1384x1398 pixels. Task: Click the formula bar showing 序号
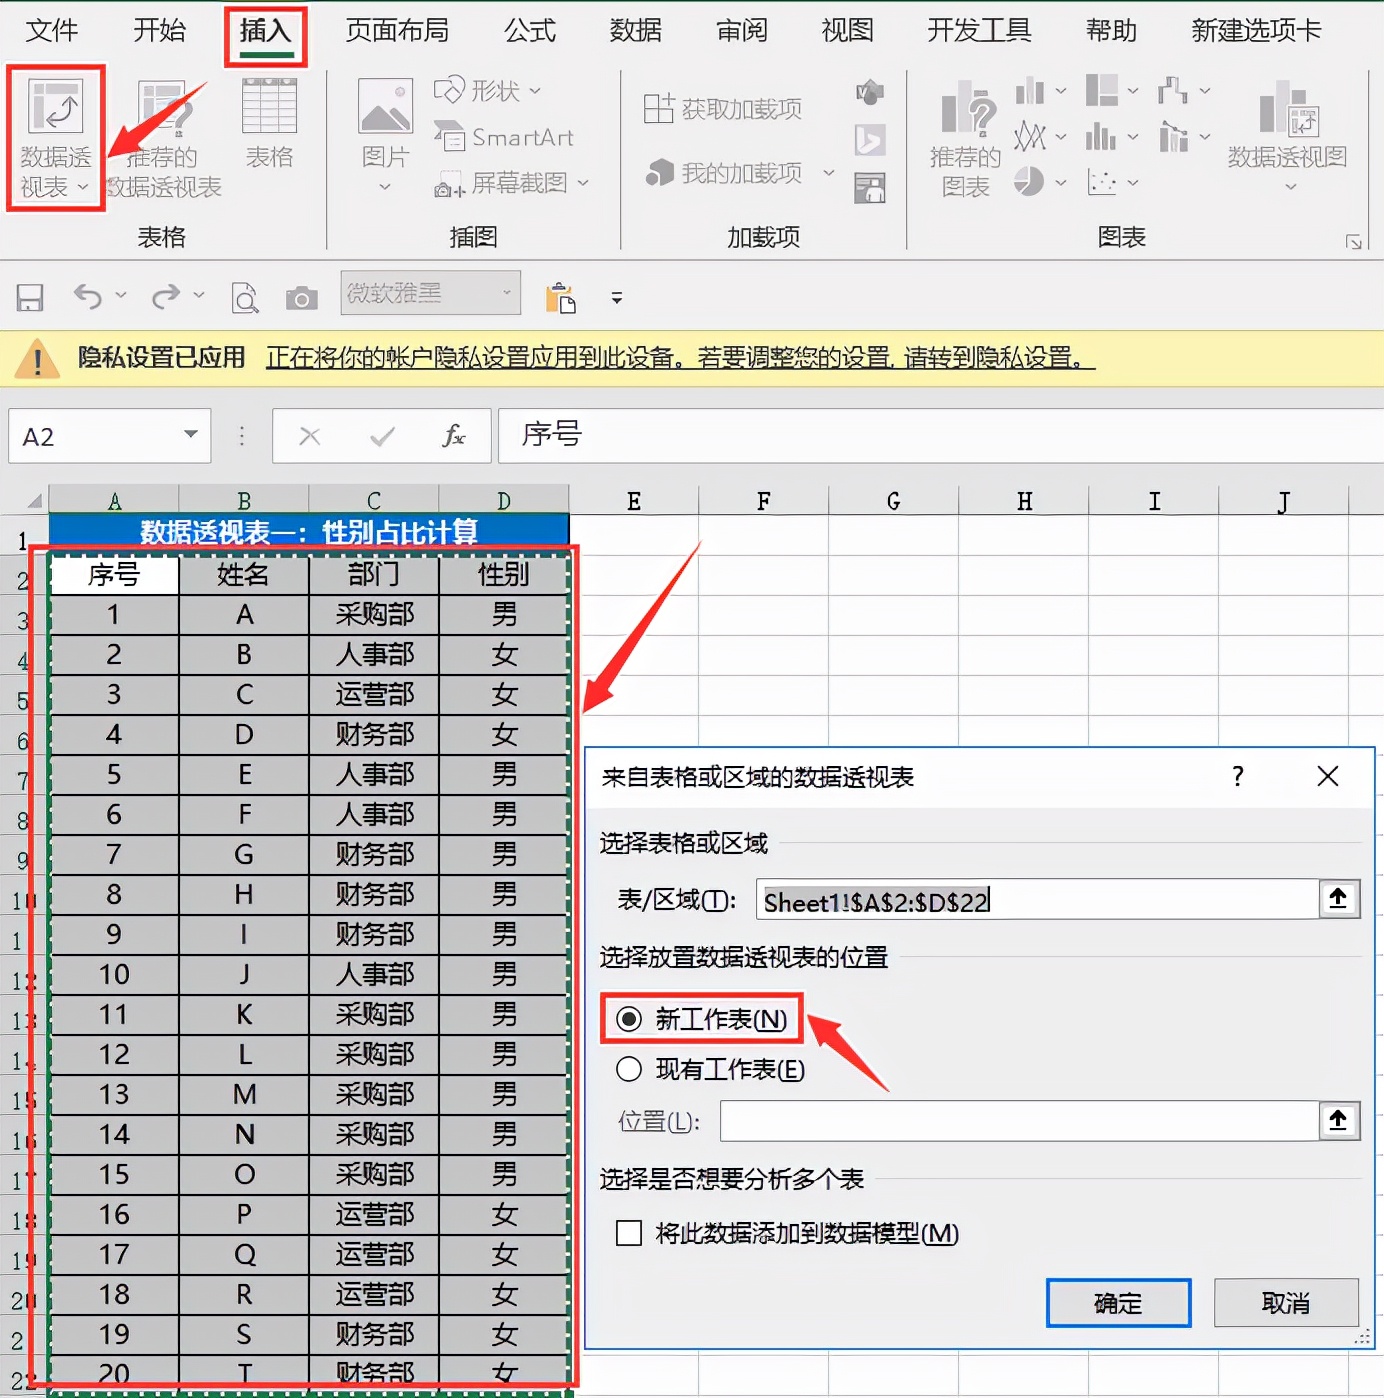(940, 435)
